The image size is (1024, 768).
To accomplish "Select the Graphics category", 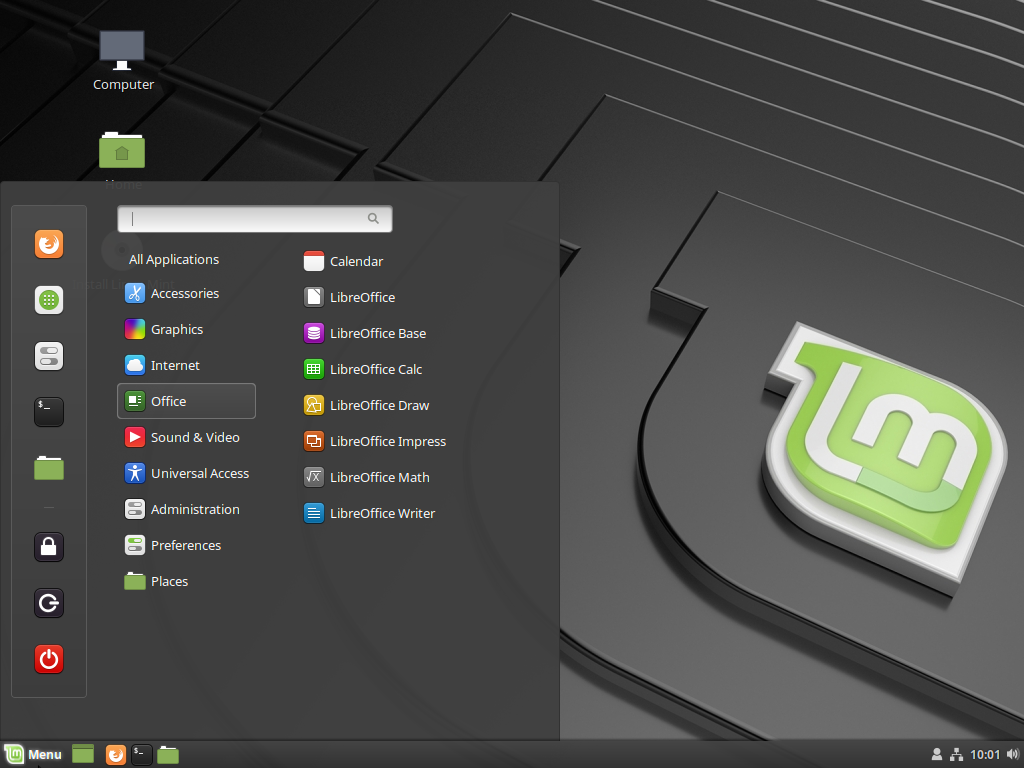I will click(x=175, y=329).
